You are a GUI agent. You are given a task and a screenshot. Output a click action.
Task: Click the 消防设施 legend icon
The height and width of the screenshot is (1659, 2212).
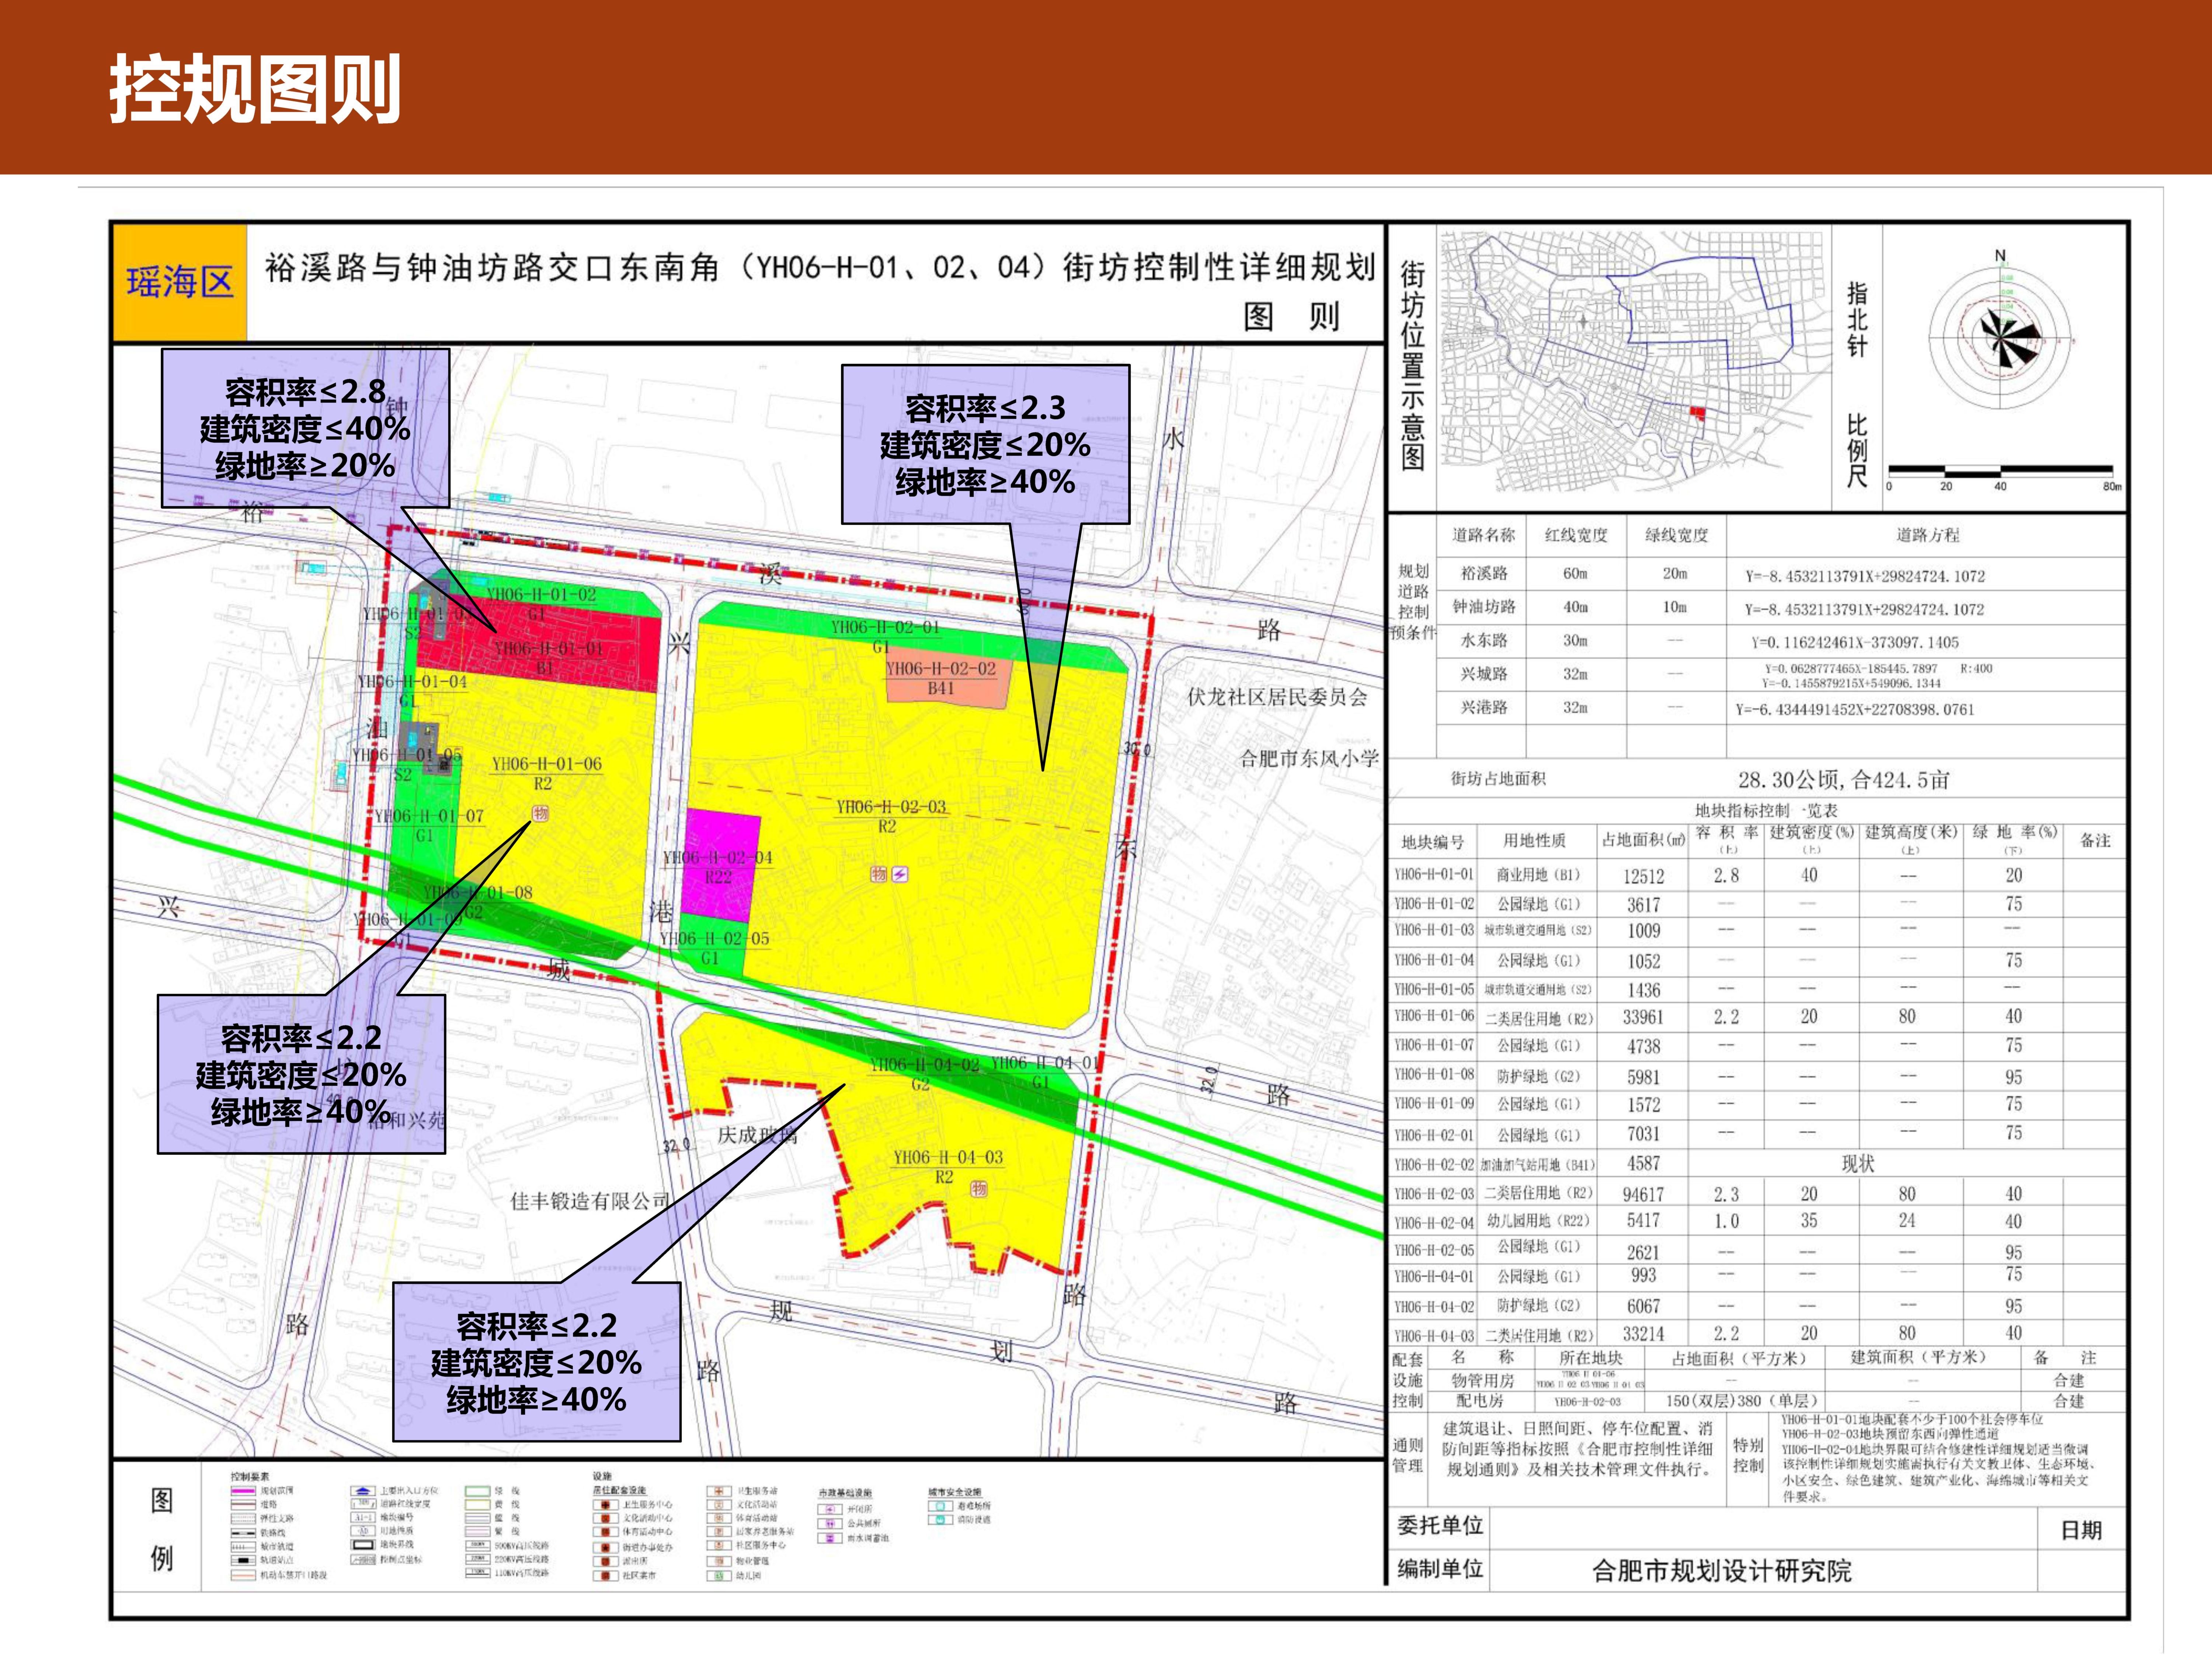(x=940, y=1520)
